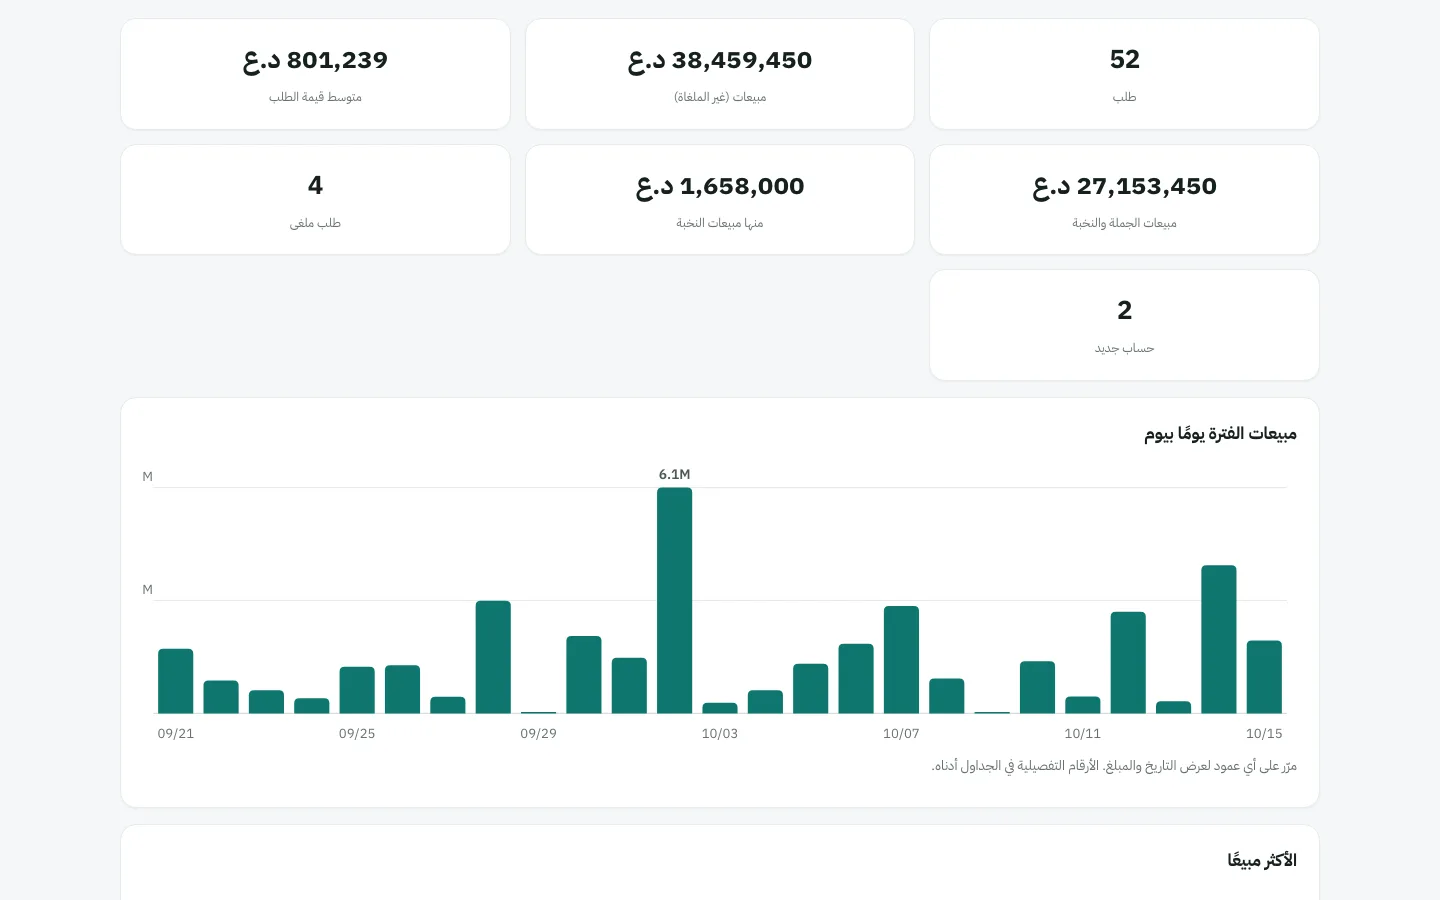The image size is (1440, 900).
Task: Click the cancelled orders count 4
Action: (315, 186)
